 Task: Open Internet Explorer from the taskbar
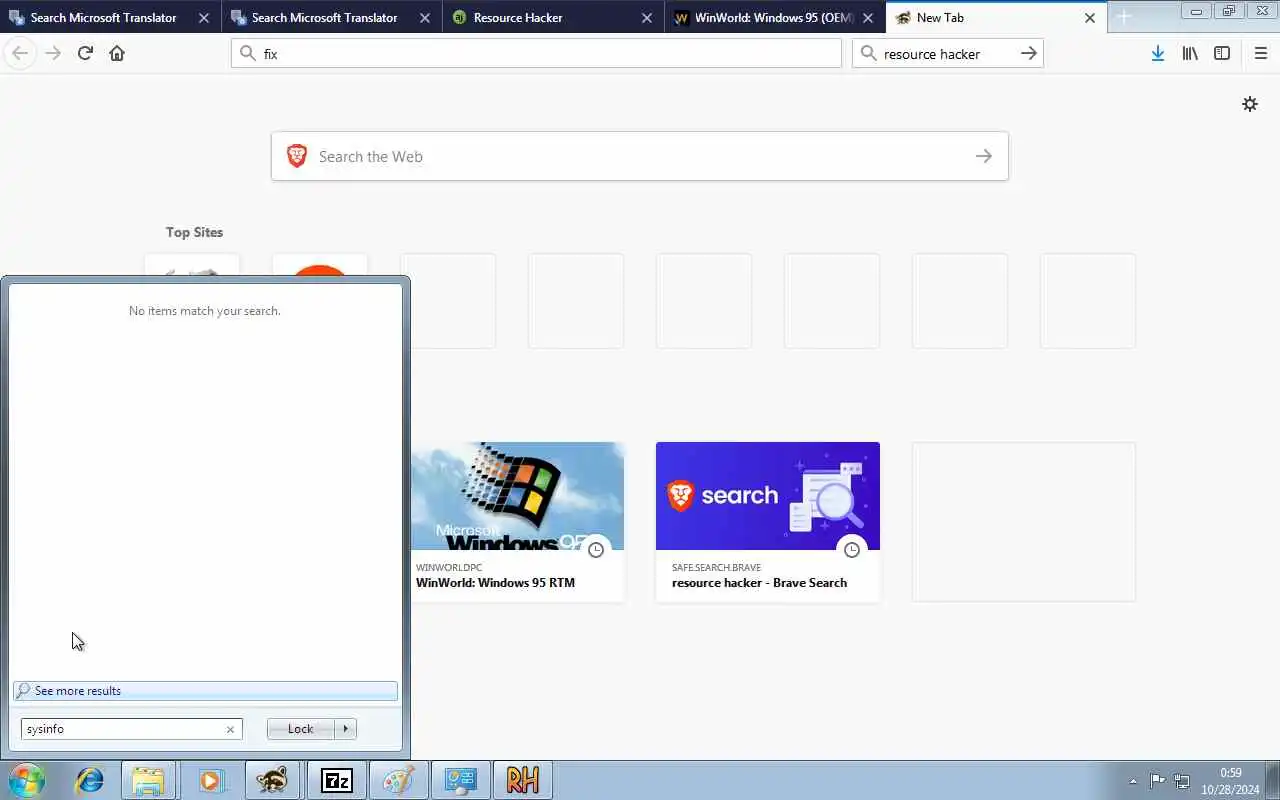pyautogui.click(x=90, y=780)
